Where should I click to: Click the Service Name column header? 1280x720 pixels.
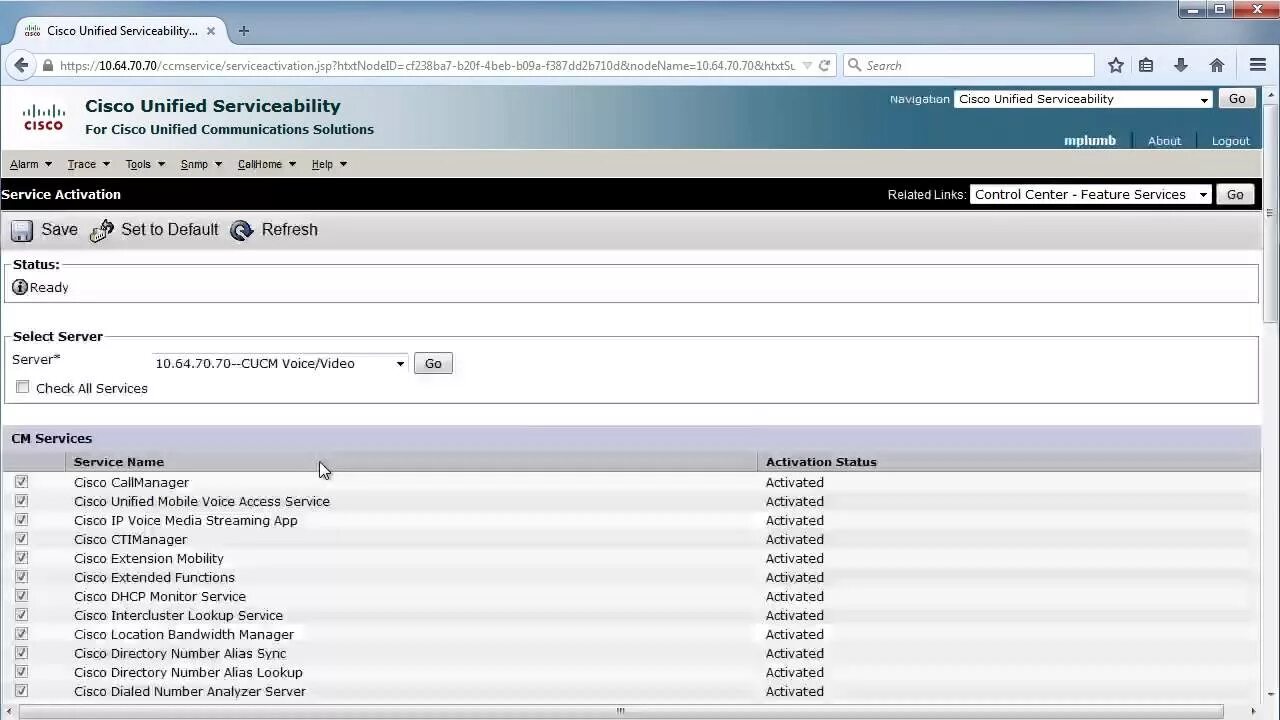[118, 462]
